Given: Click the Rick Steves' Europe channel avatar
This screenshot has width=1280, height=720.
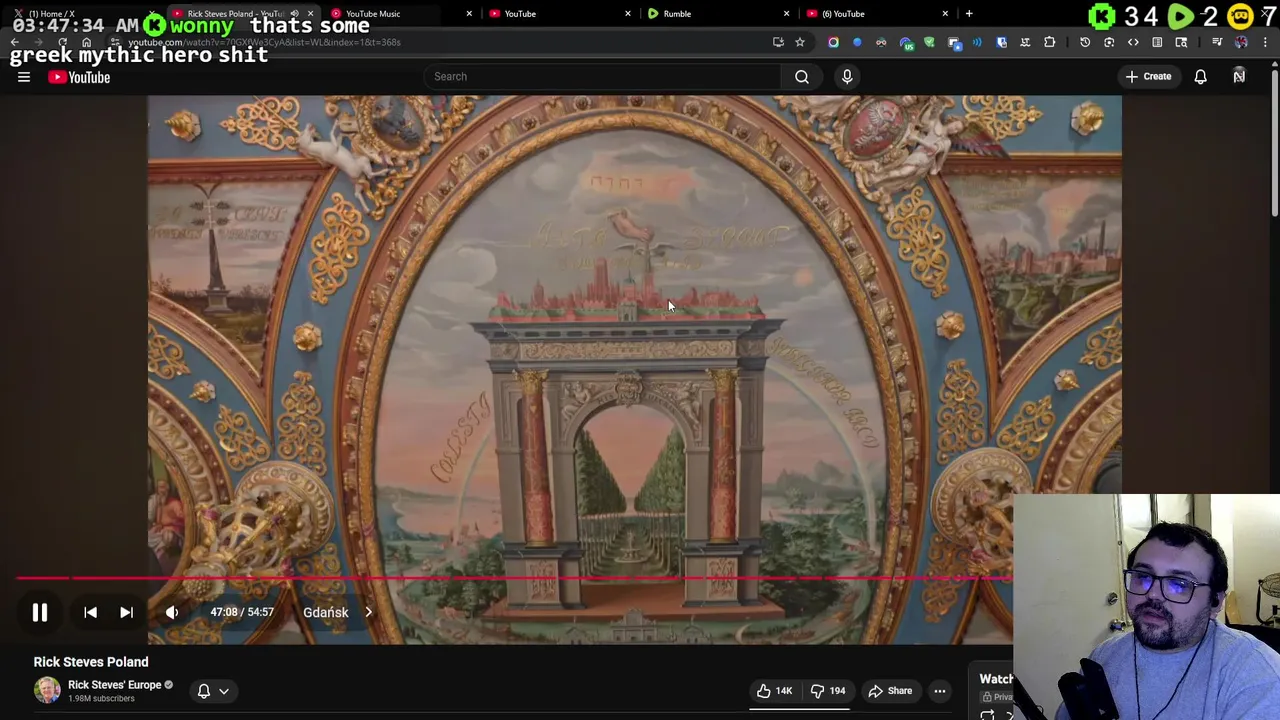Looking at the screenshot, I should (x=47, y=690).
